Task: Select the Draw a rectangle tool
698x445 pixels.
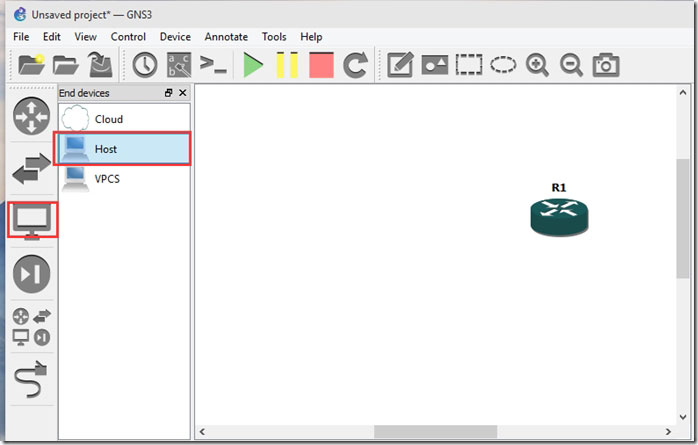Action: click(x=469, y=65)
